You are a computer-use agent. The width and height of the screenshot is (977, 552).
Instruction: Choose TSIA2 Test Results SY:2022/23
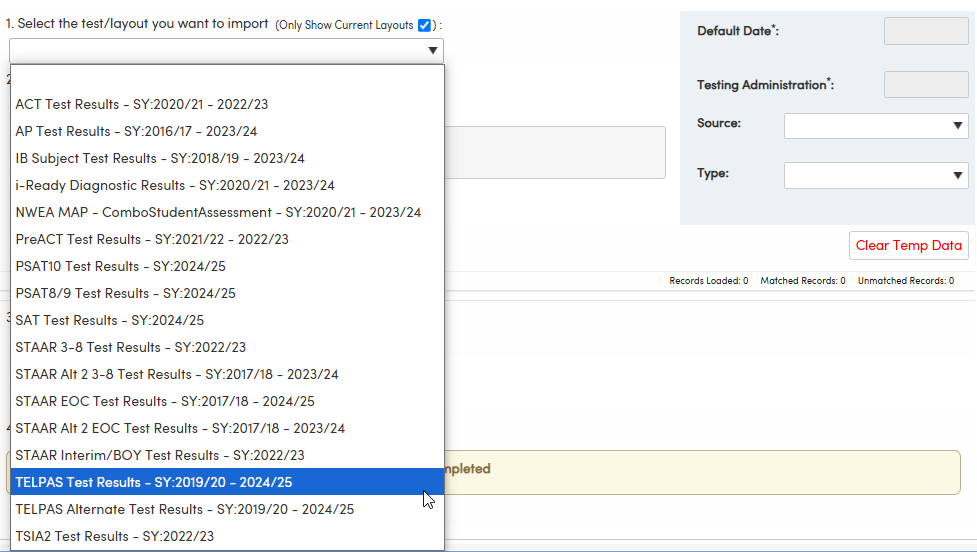coord(227,536)
